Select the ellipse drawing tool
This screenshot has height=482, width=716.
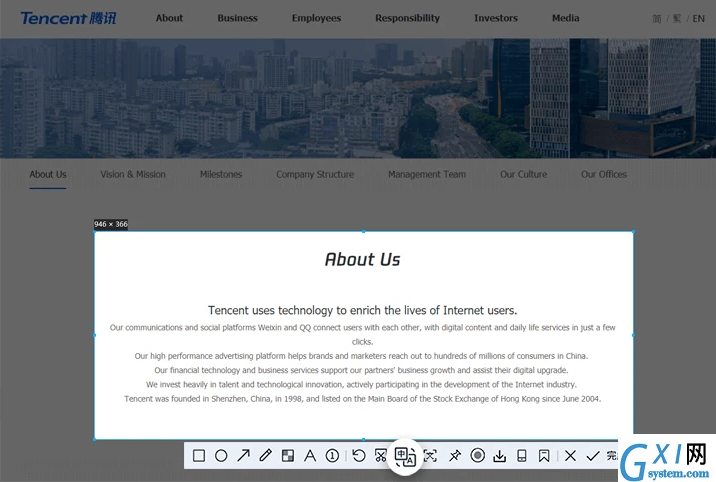[221, 456]
